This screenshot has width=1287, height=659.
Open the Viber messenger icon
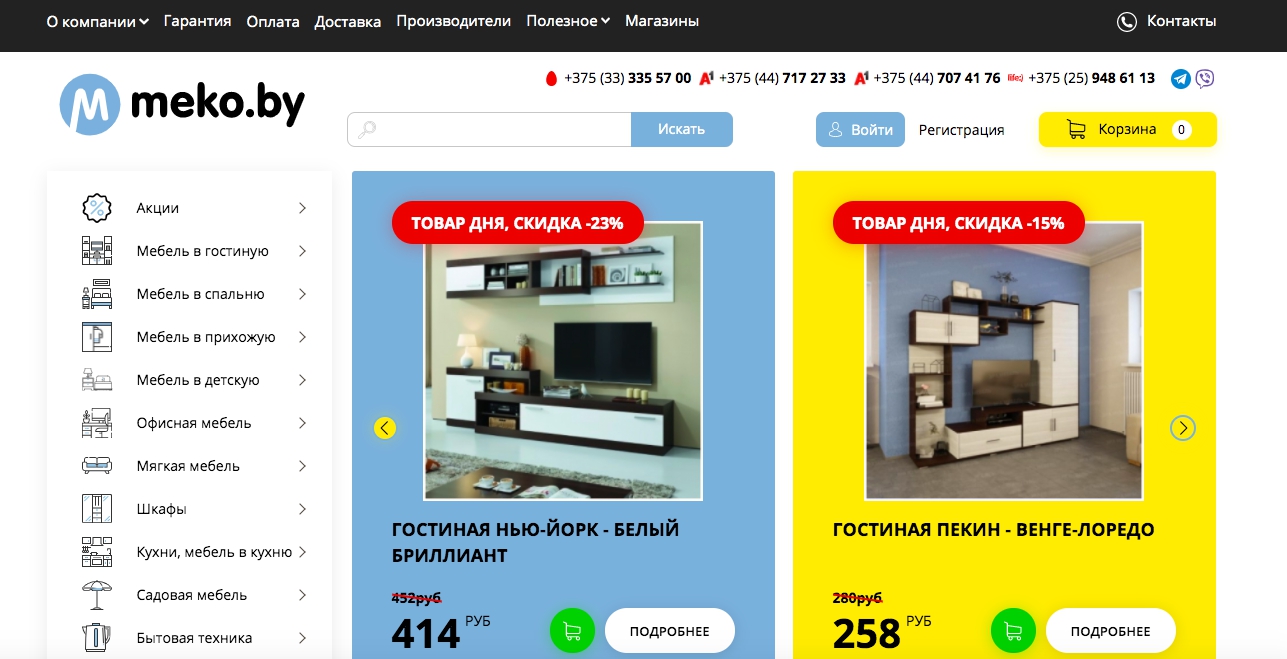(x=1205, y=79)
